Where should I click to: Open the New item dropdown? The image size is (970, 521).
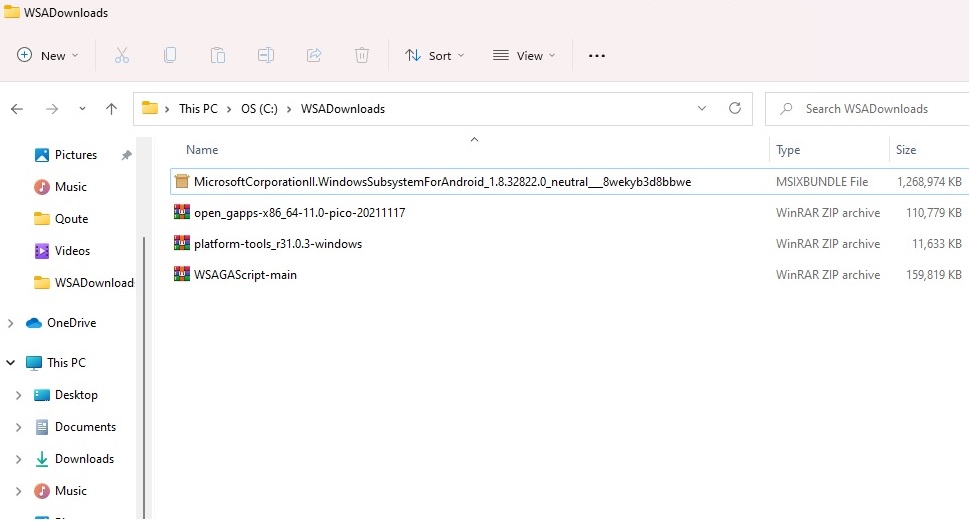tap(48, 56)
